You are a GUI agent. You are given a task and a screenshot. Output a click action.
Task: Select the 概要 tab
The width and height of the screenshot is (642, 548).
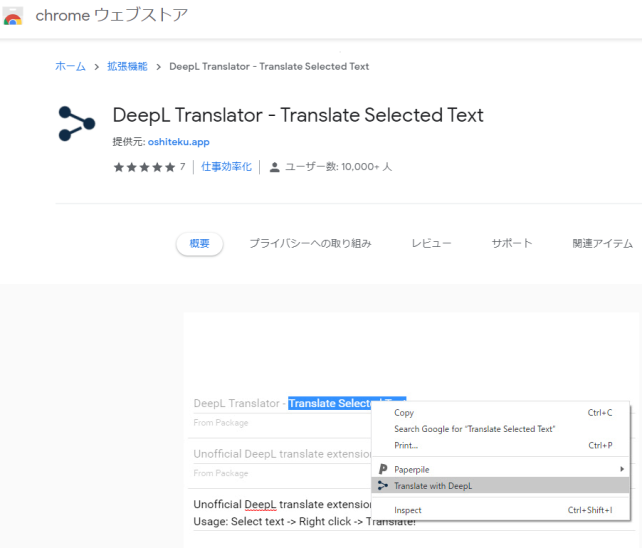[x=199, y=244]
